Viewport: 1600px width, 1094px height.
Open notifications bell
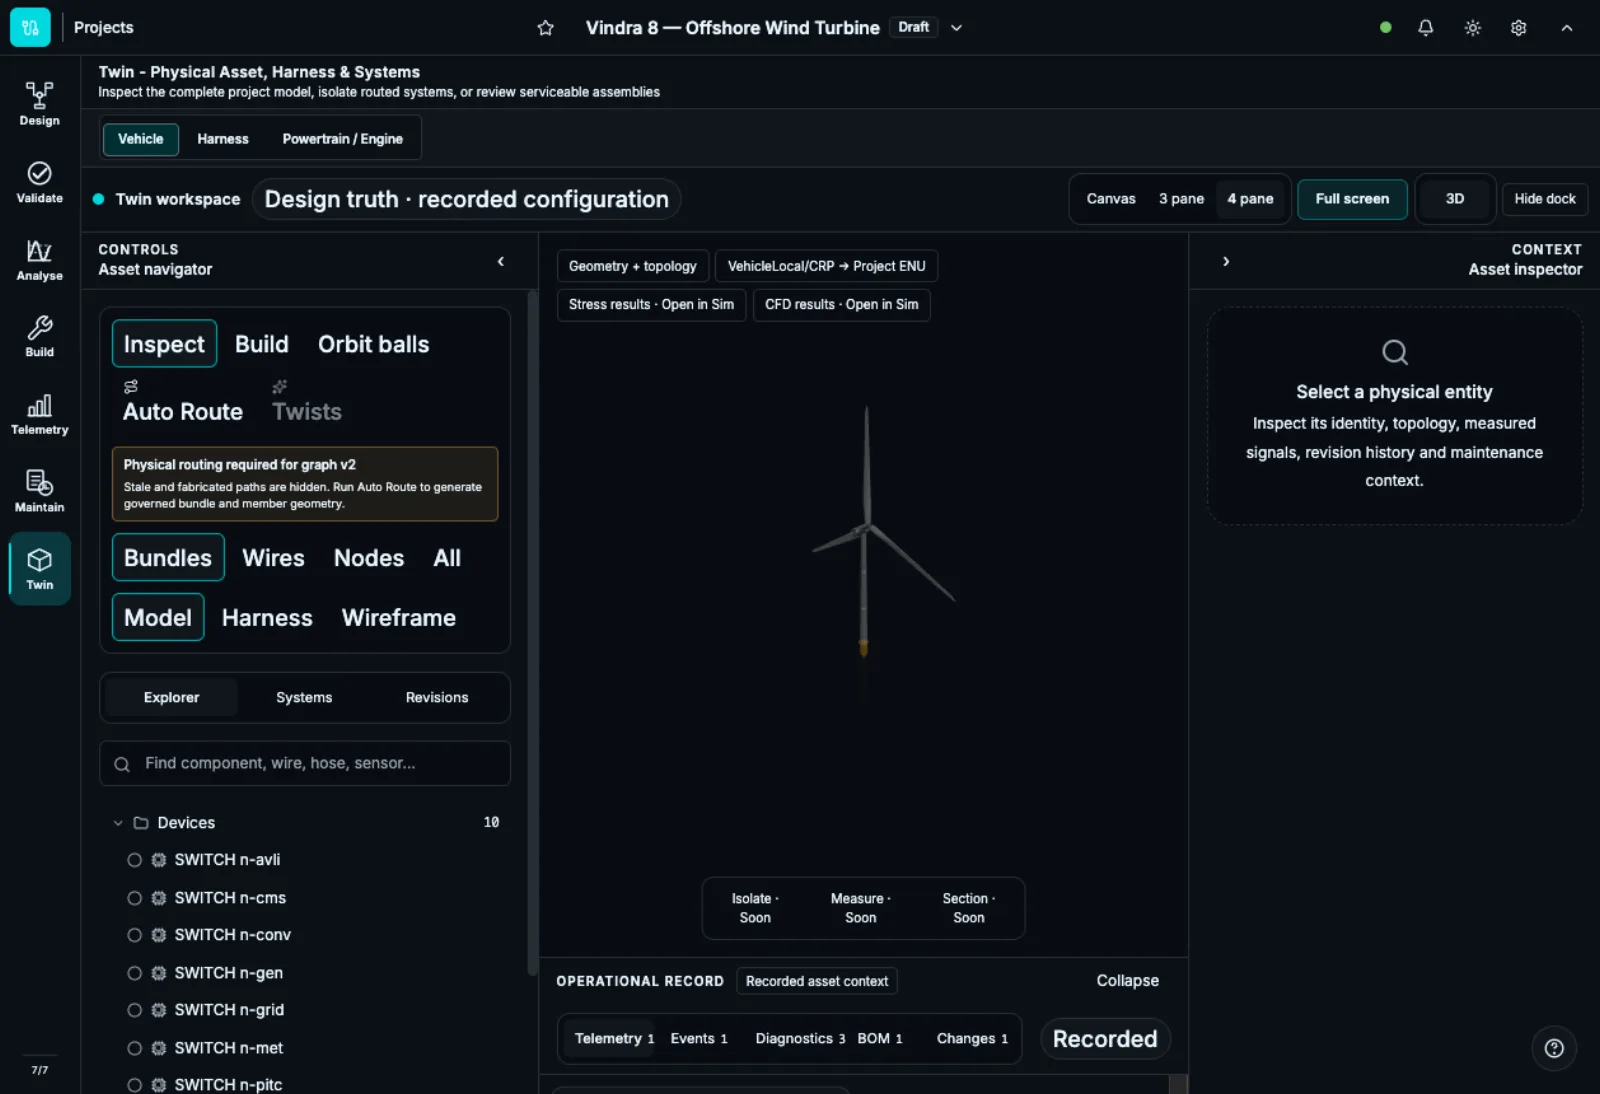tap(1425, 28)
